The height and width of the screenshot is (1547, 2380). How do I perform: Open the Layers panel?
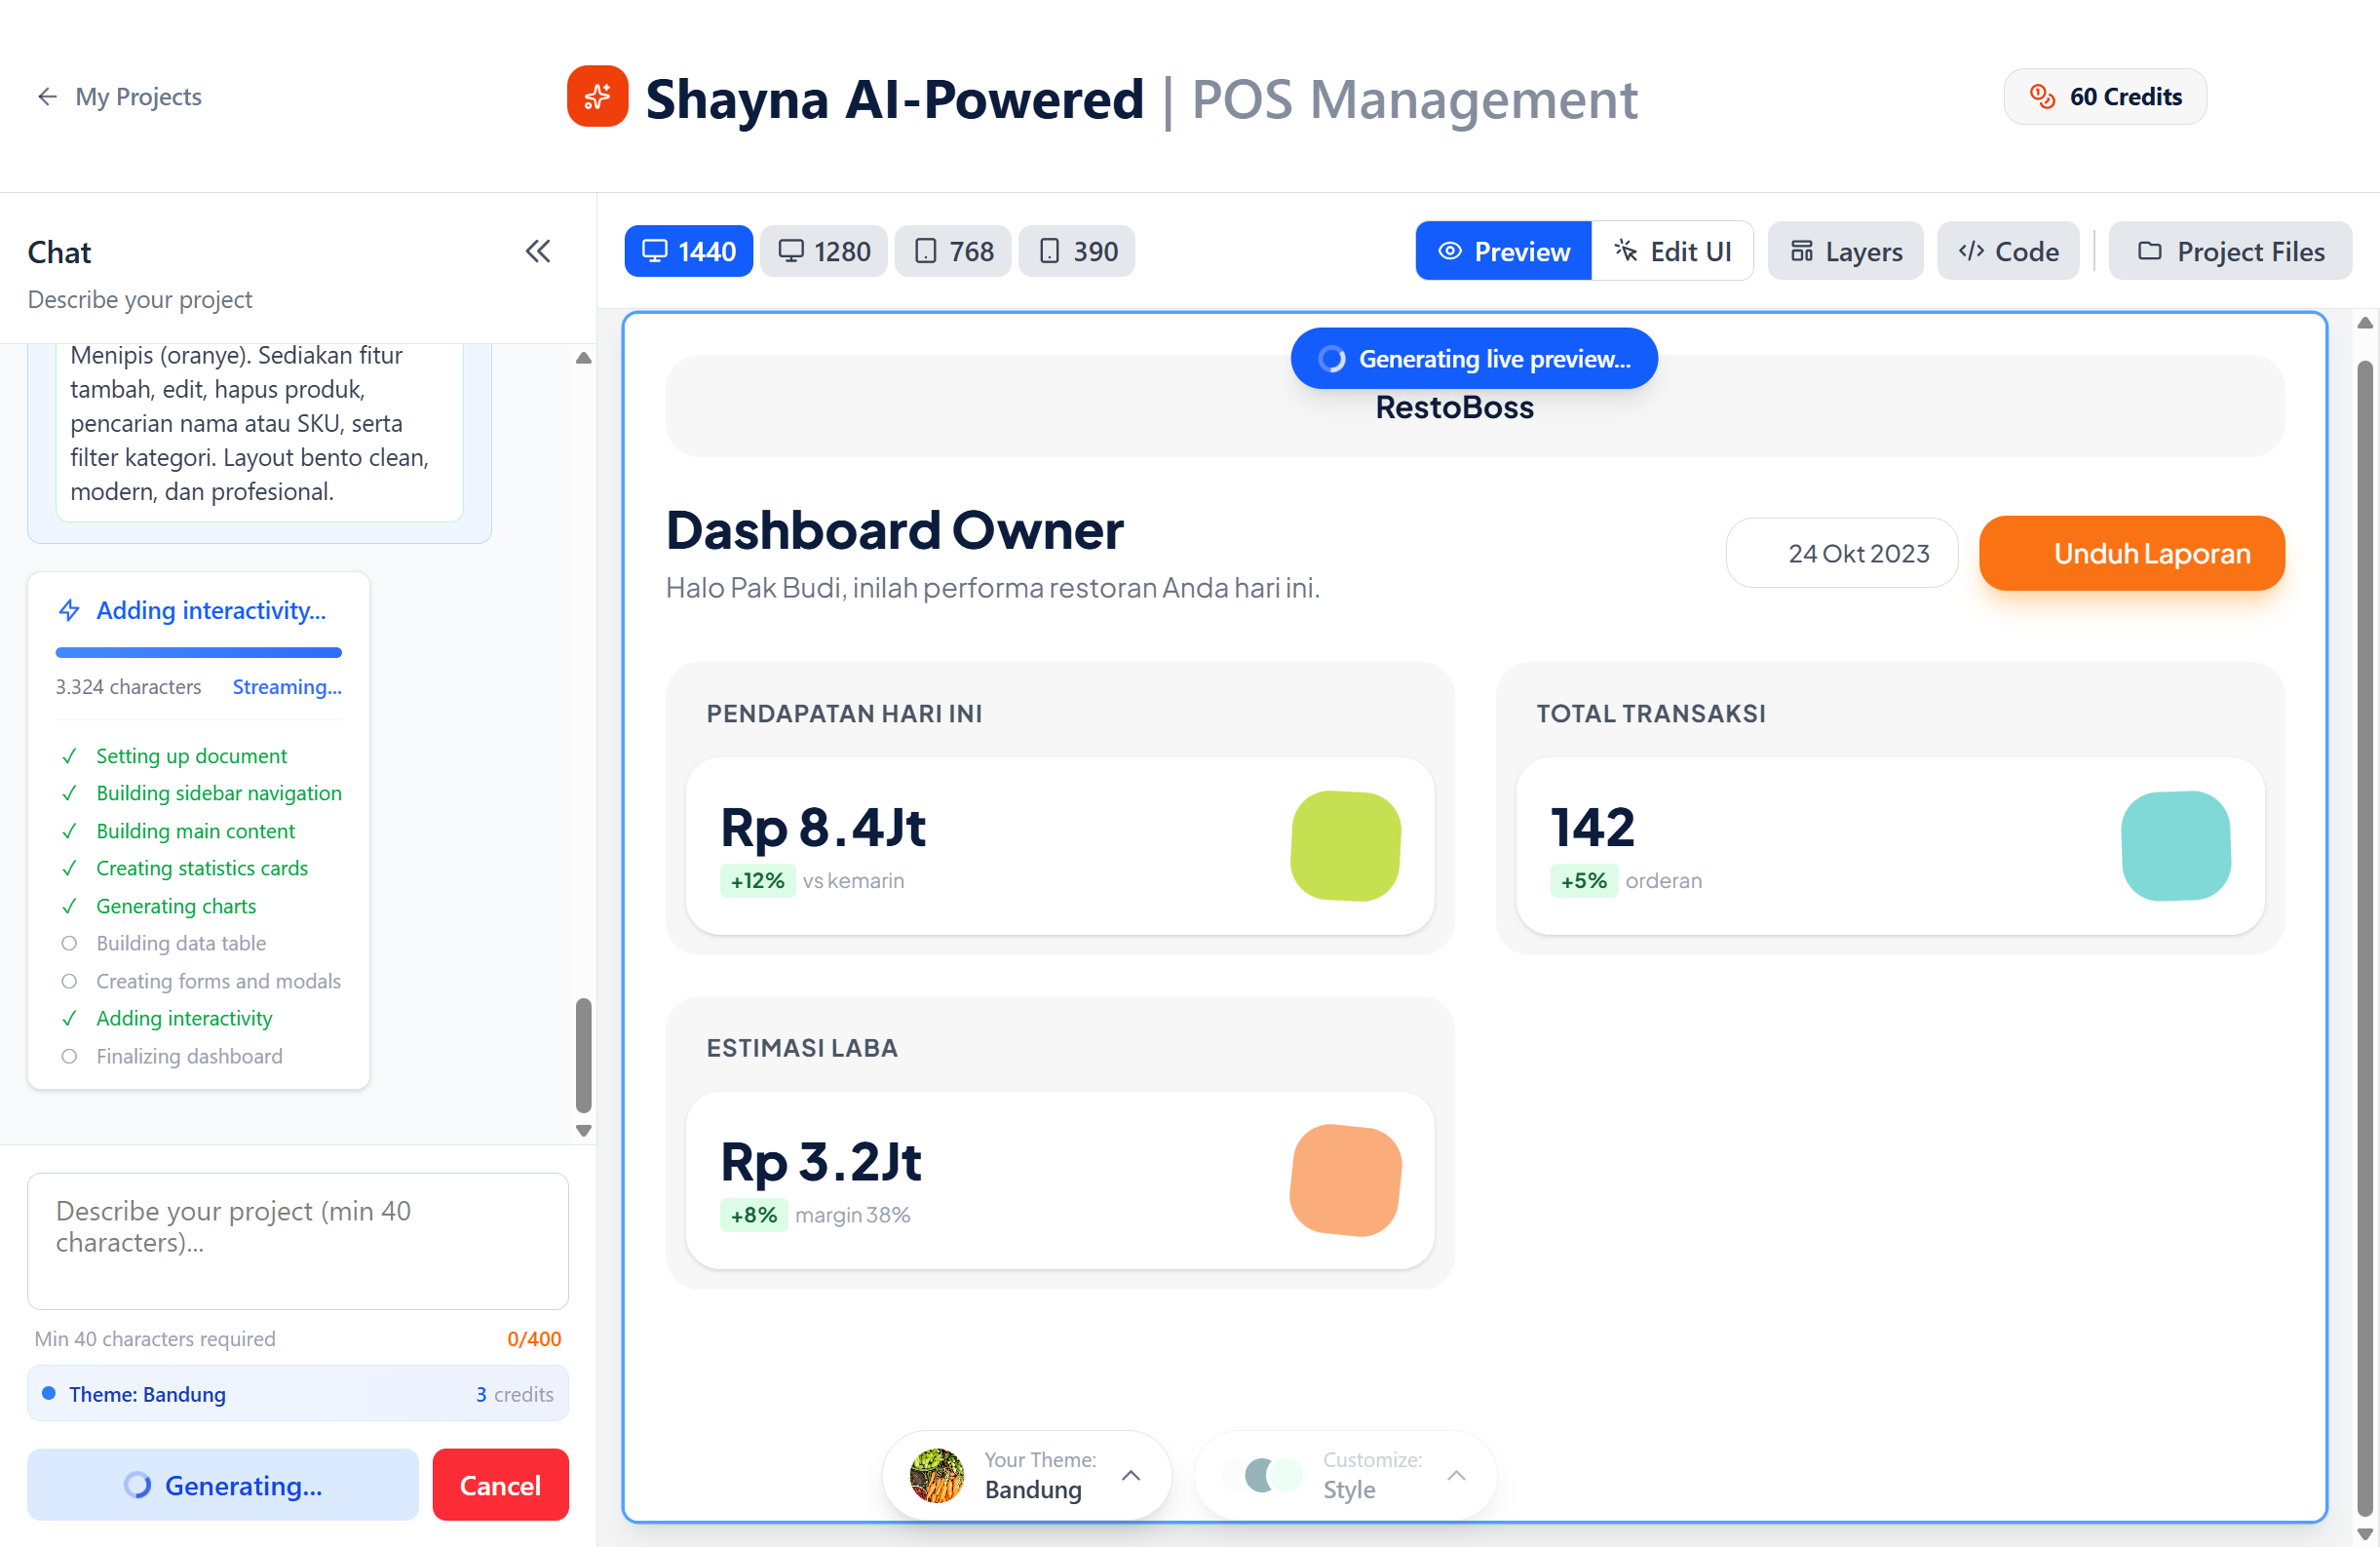point(1845,251)
